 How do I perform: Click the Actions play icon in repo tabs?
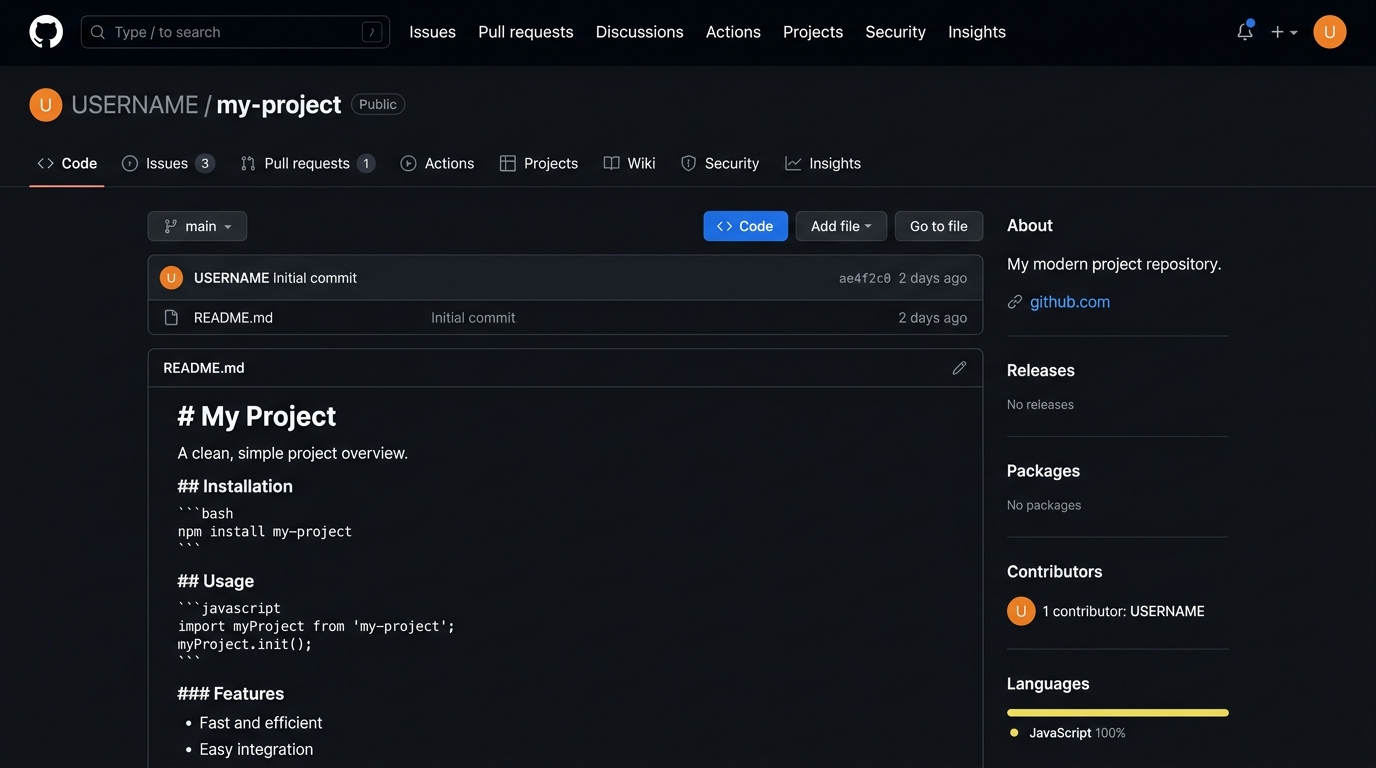point(408,163)
